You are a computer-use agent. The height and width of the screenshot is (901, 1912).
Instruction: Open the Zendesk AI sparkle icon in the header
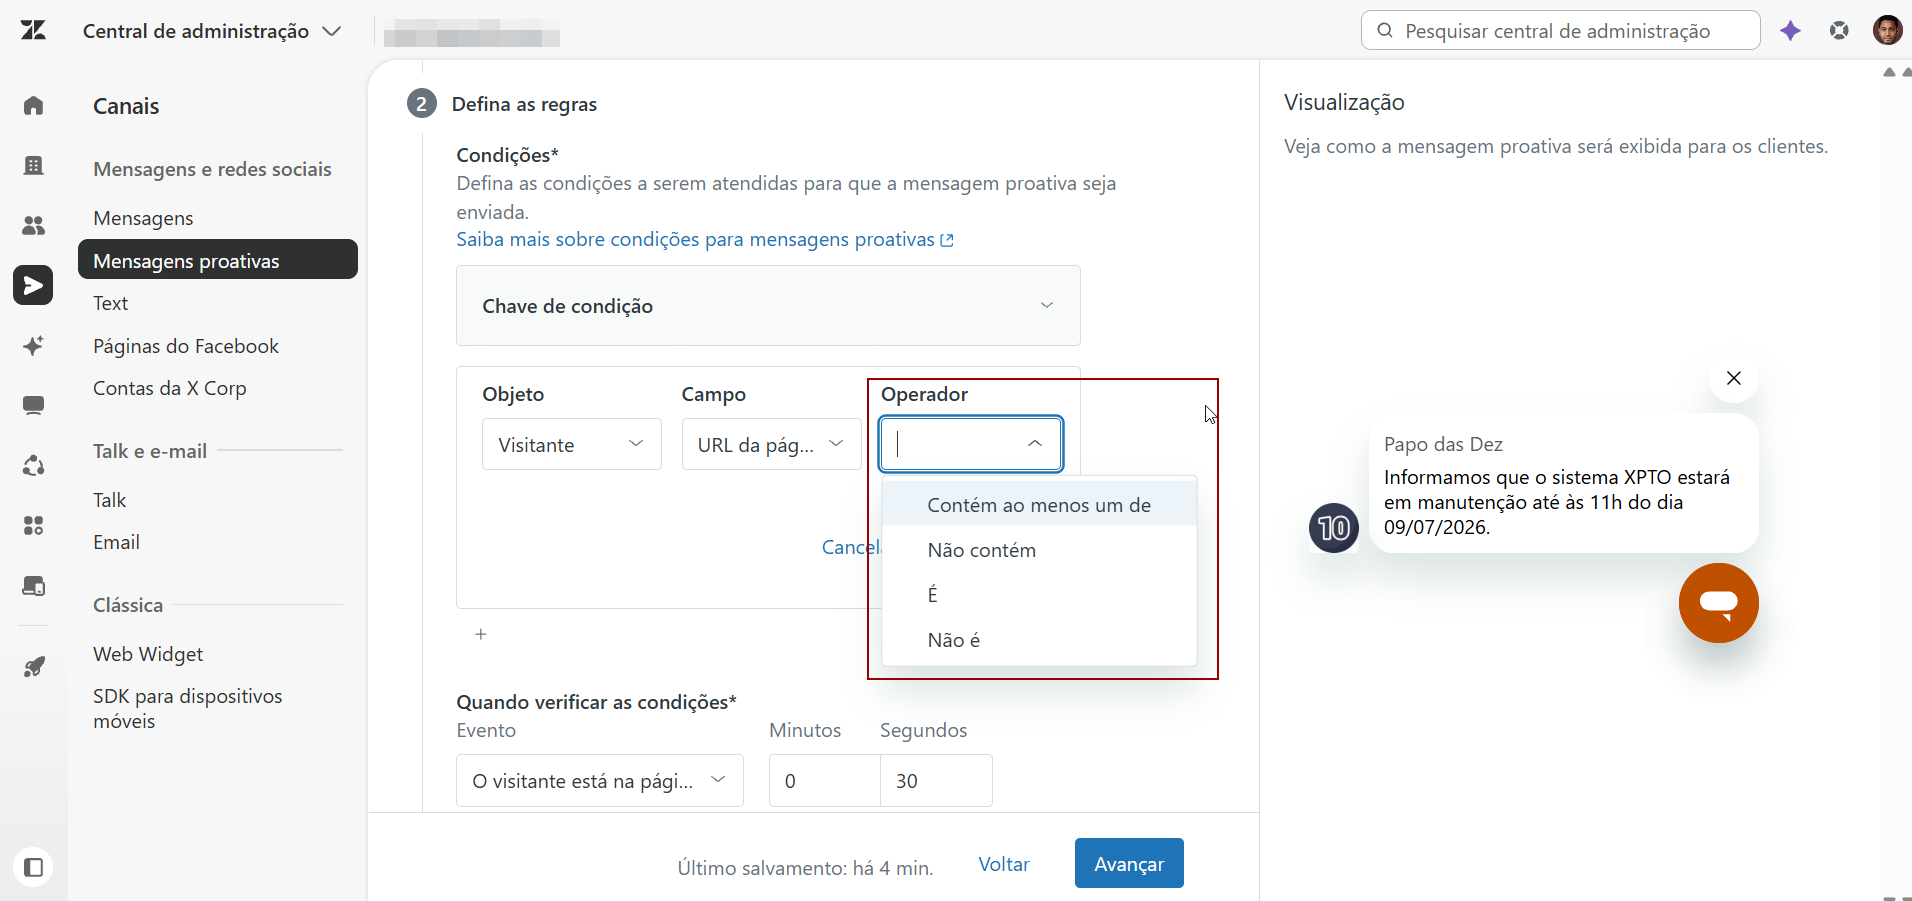coord(1790,31)
